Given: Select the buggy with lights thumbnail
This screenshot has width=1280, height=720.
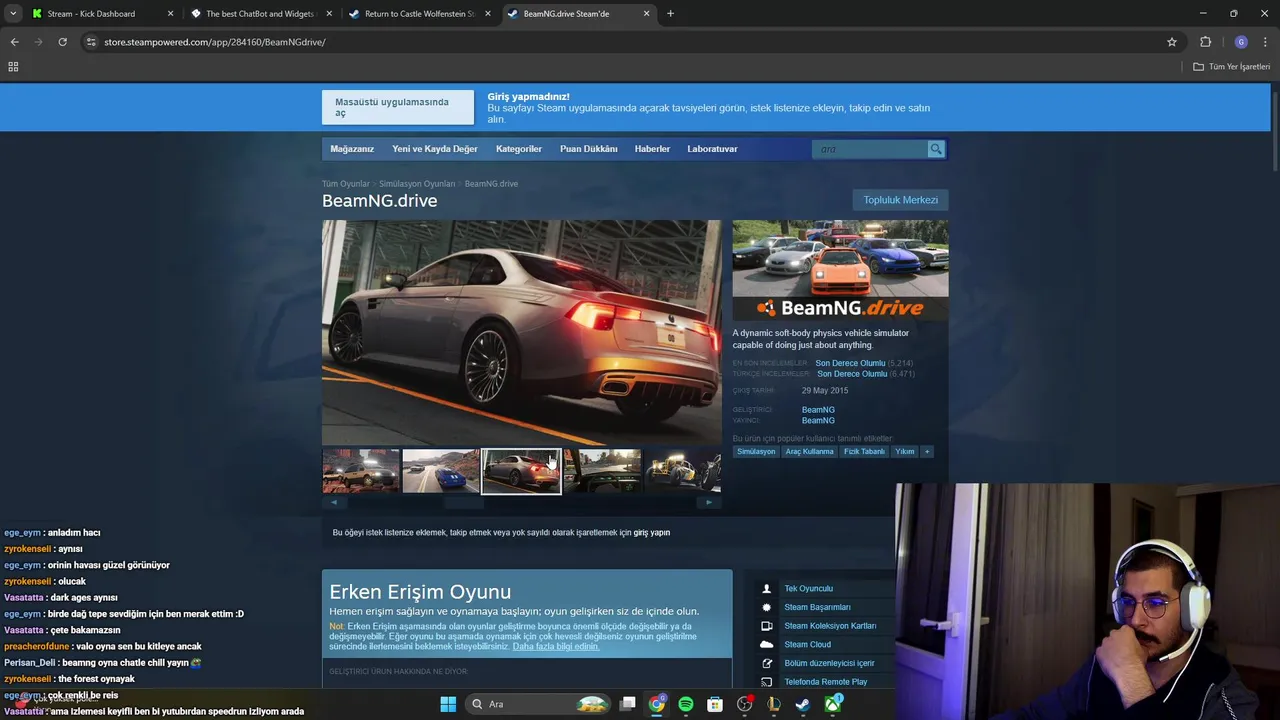Looking at the screenshot, I should point(682,471).
